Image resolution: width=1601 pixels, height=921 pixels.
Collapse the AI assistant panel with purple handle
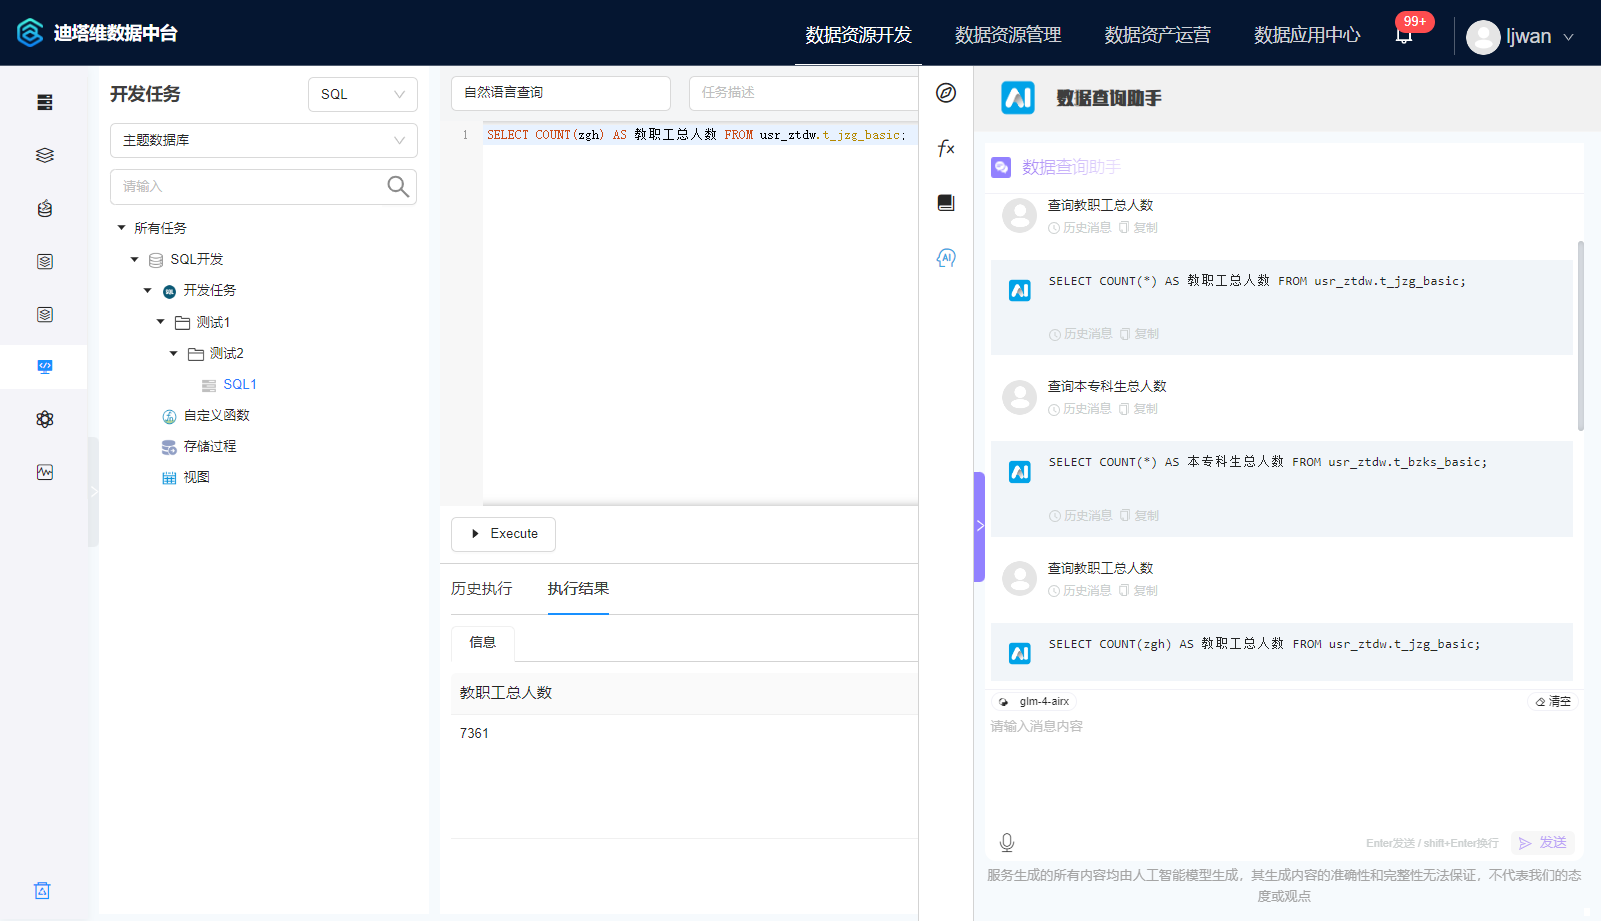(x=979, y=526)
